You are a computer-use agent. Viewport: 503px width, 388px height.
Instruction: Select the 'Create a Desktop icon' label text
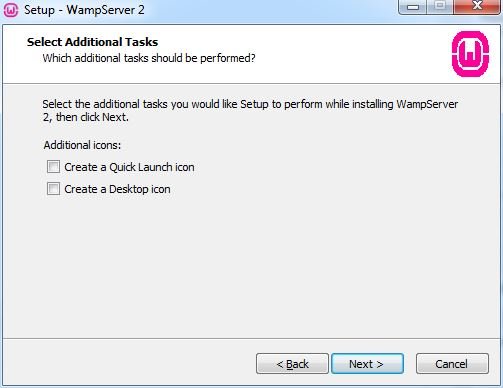point(117,189)
